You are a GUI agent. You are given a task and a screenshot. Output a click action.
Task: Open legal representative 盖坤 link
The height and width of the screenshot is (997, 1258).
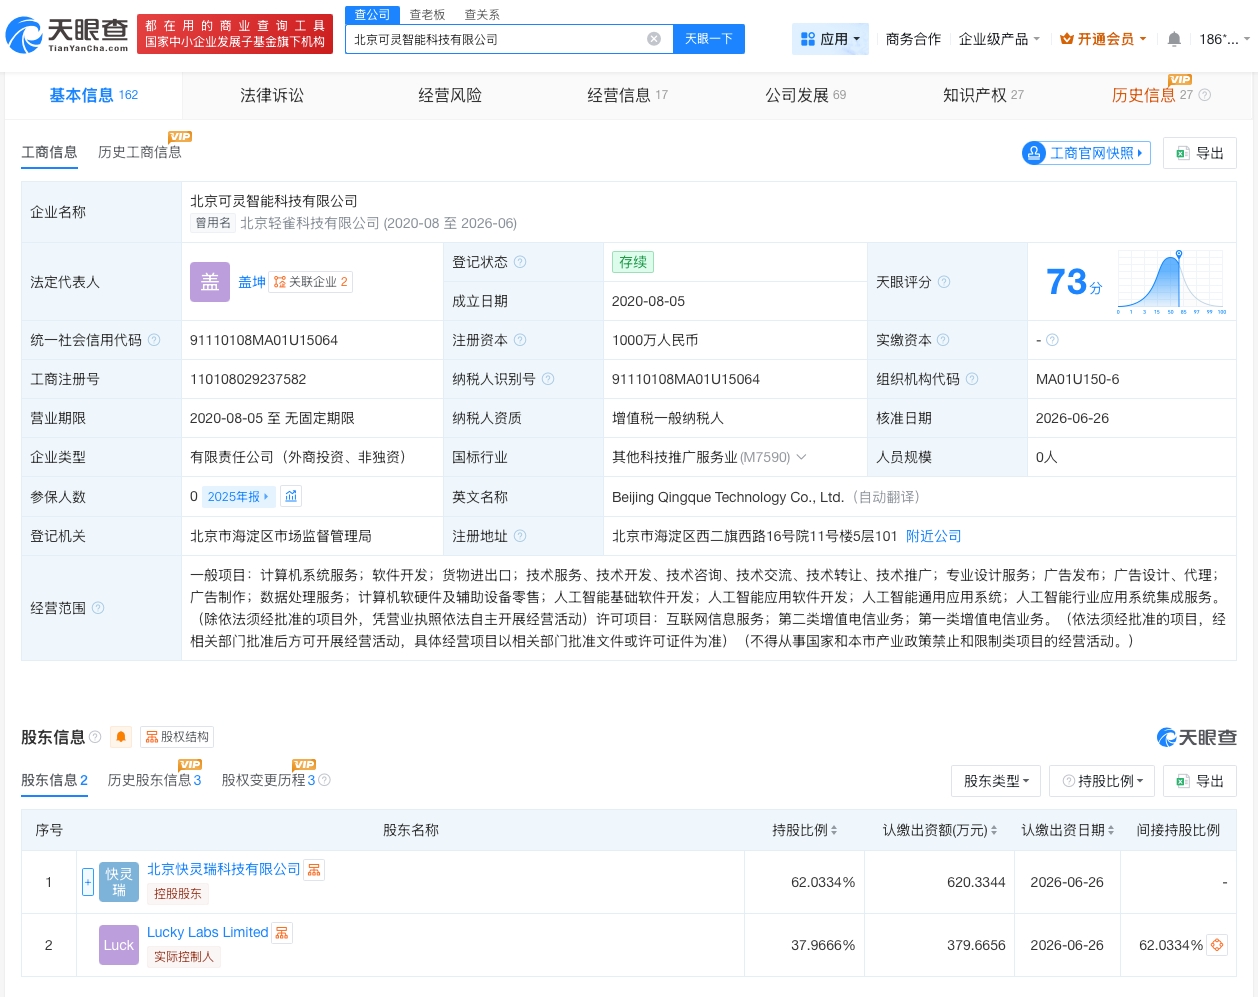(x=252, y=282)
